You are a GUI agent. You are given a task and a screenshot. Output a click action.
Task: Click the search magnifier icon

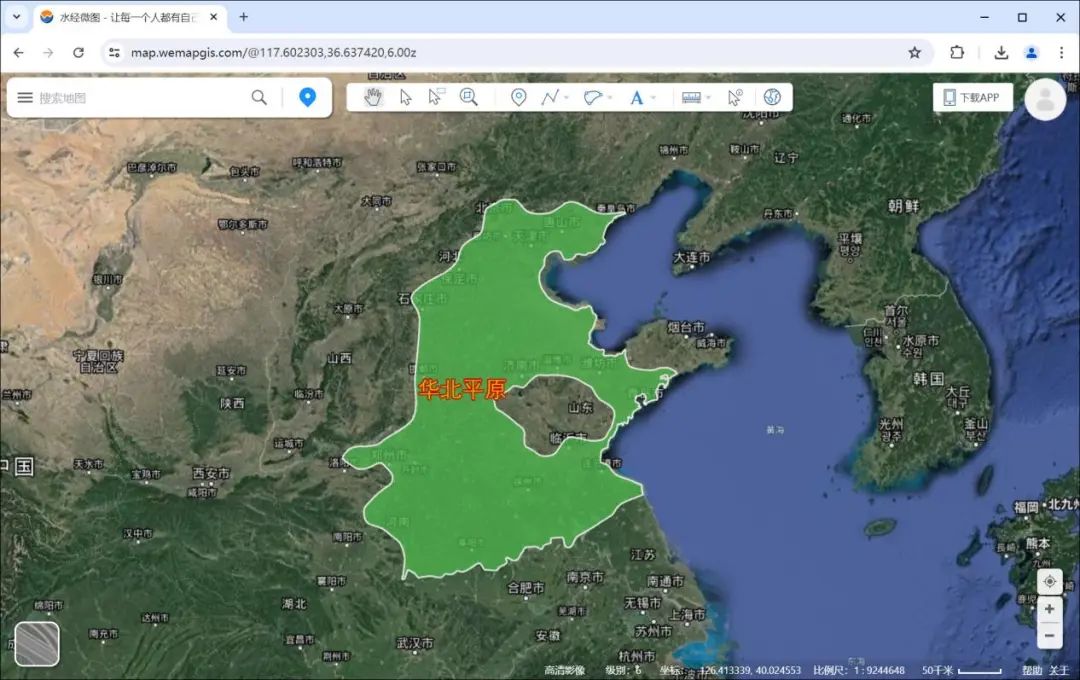259,98
